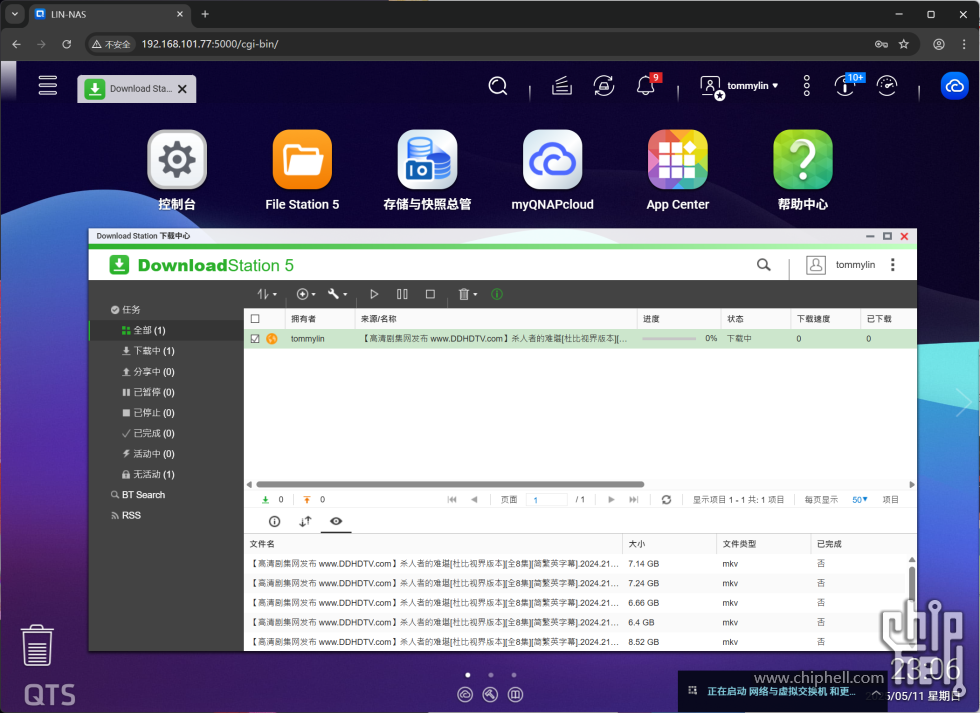This screenshot has height=713, width=980.
Task: Launch App Center from desktop
Action: click(x=678, y=159)
